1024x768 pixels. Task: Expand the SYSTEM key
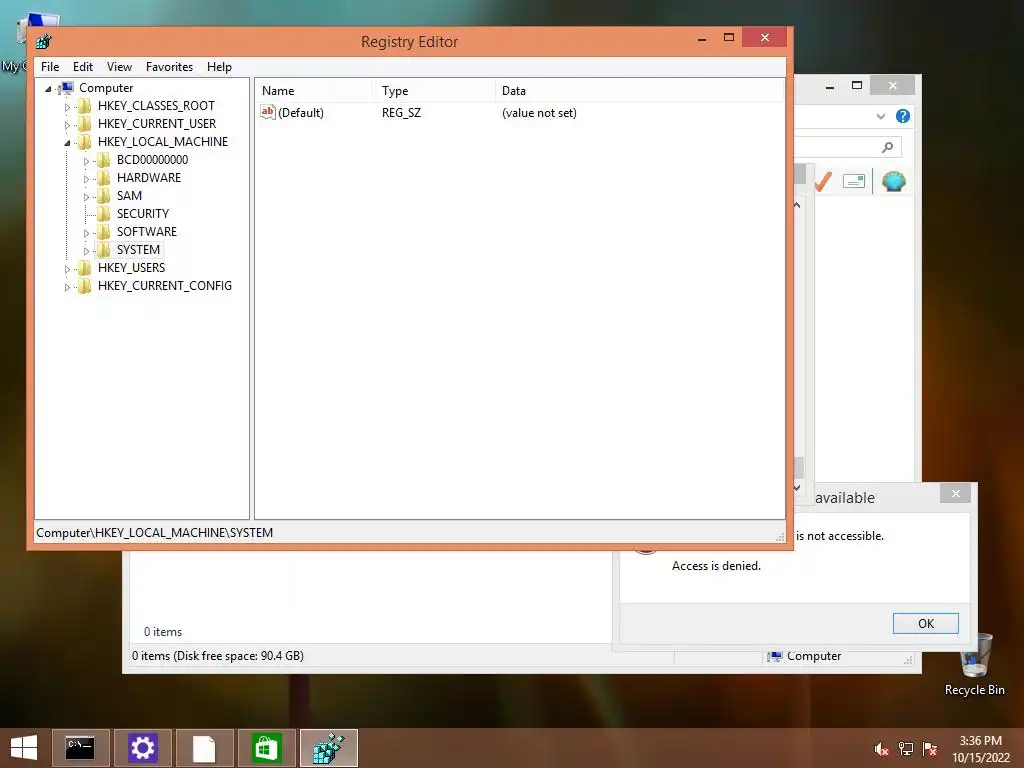86,250
